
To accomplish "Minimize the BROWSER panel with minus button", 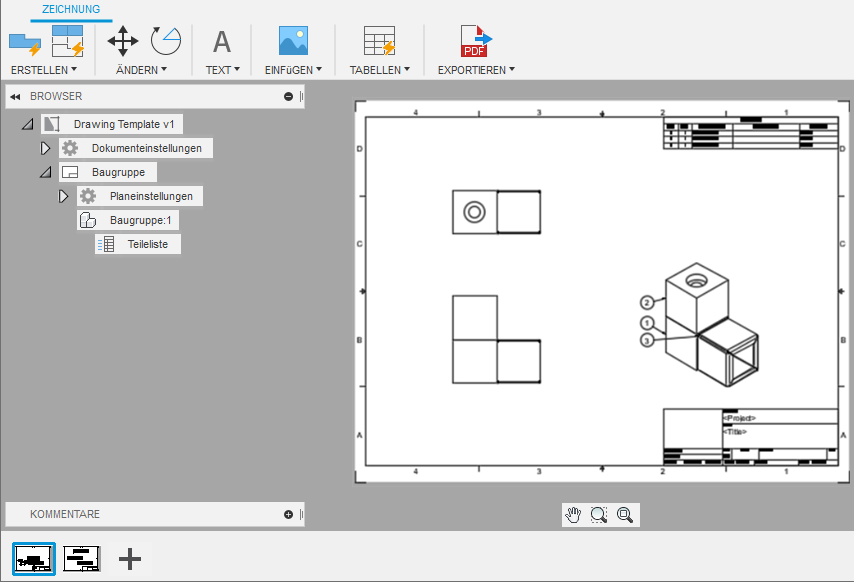I will coord(288,96).
